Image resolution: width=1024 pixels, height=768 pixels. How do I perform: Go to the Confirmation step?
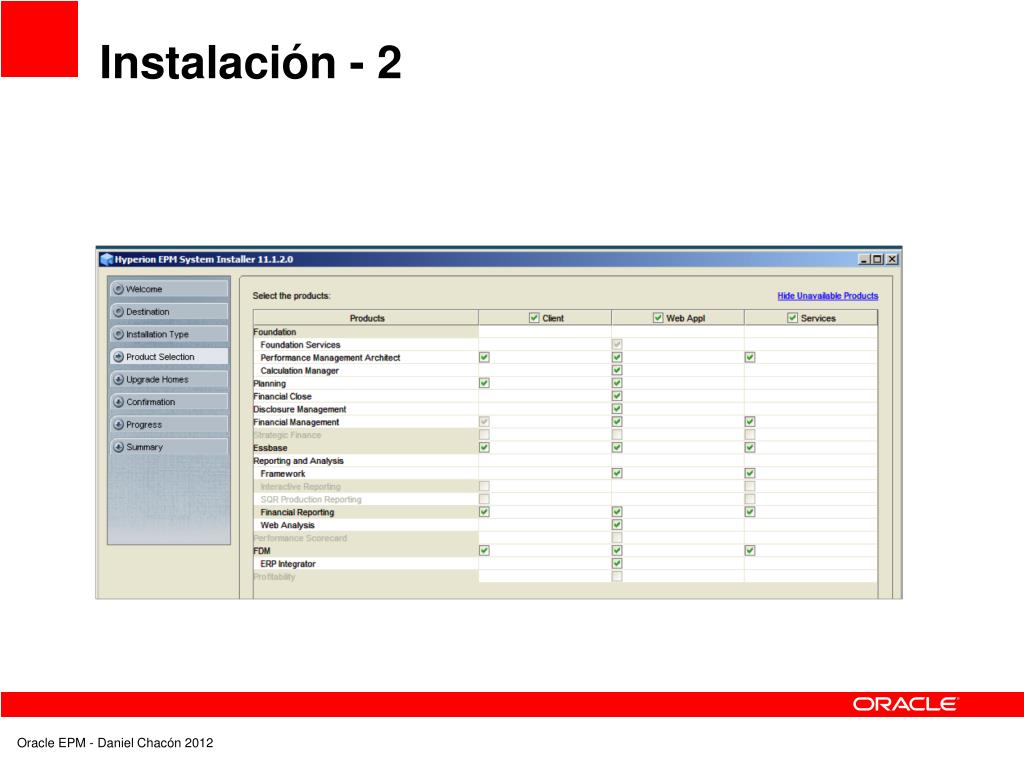point(169,402)
